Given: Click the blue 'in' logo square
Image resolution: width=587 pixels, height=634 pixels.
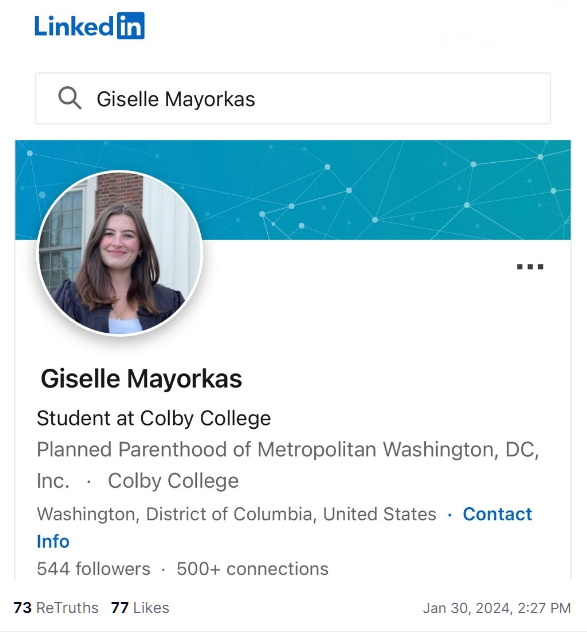Looking at the screenshot, I should tap(131, 26).
